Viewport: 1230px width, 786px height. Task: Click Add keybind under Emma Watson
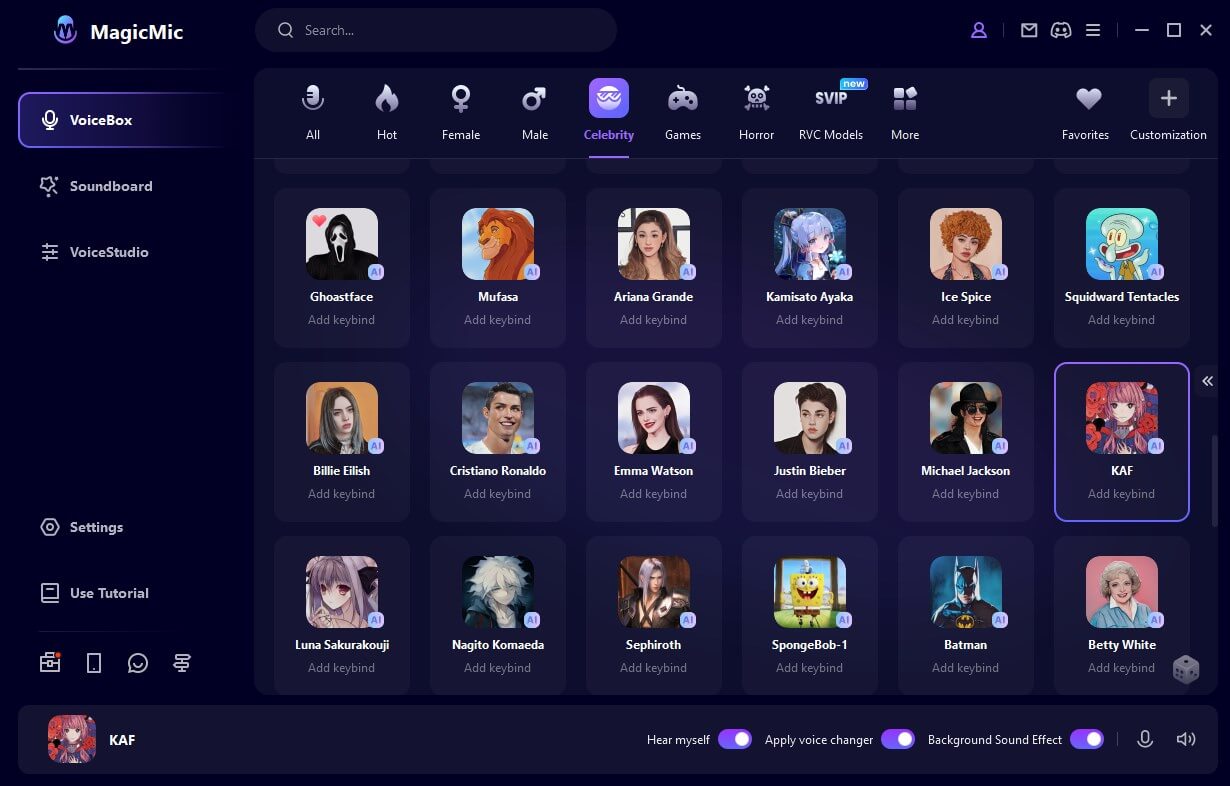click(x=653, y=494)
